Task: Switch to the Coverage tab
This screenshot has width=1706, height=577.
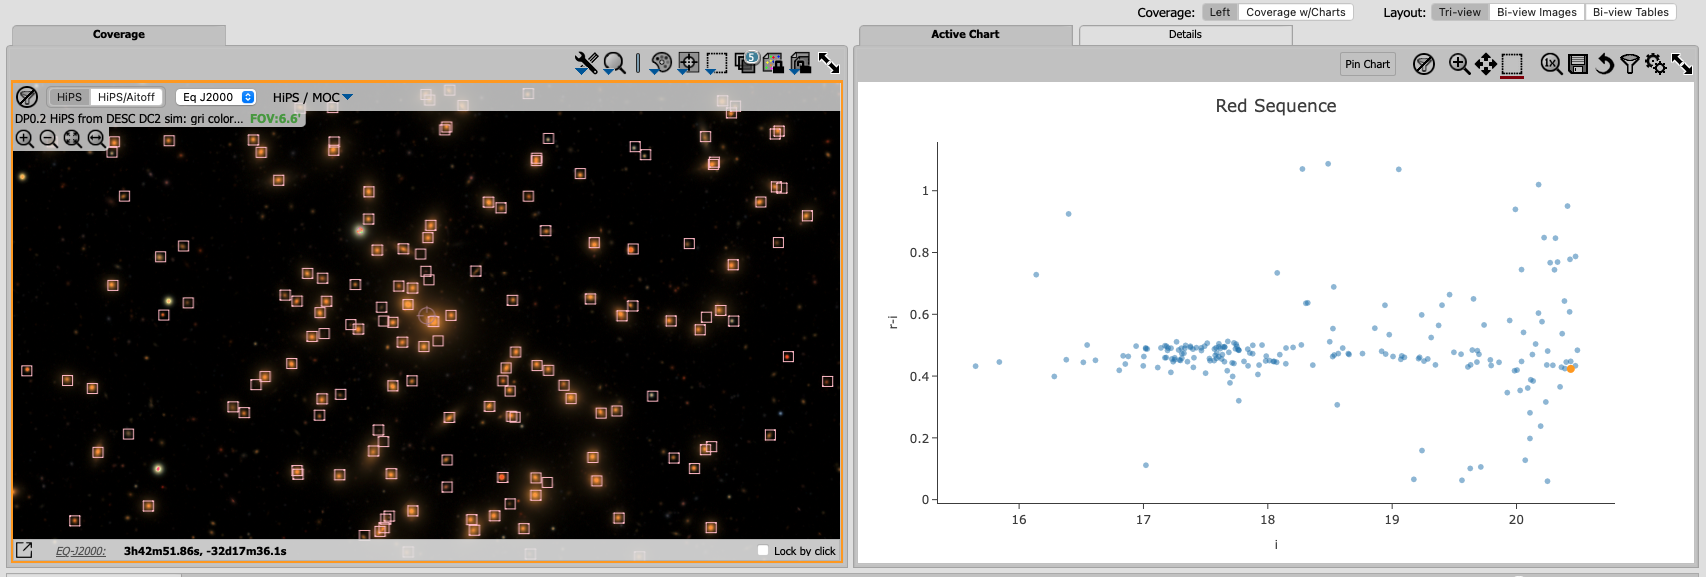Action: 119,34
